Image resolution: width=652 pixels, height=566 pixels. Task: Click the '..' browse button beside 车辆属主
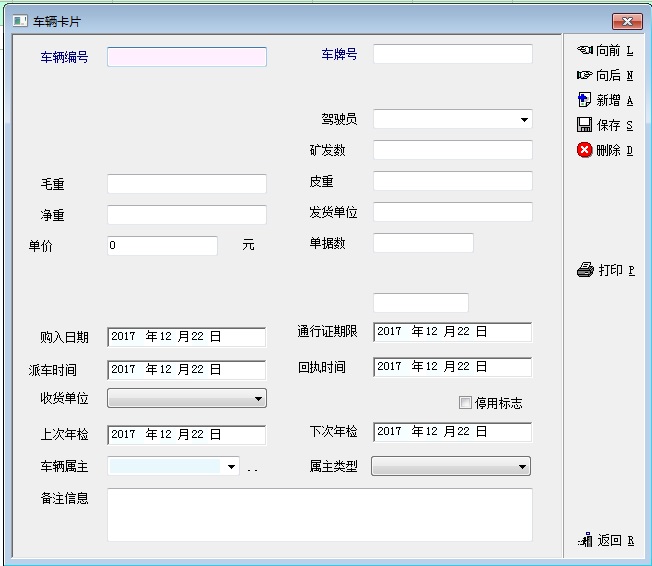point(253,467)
